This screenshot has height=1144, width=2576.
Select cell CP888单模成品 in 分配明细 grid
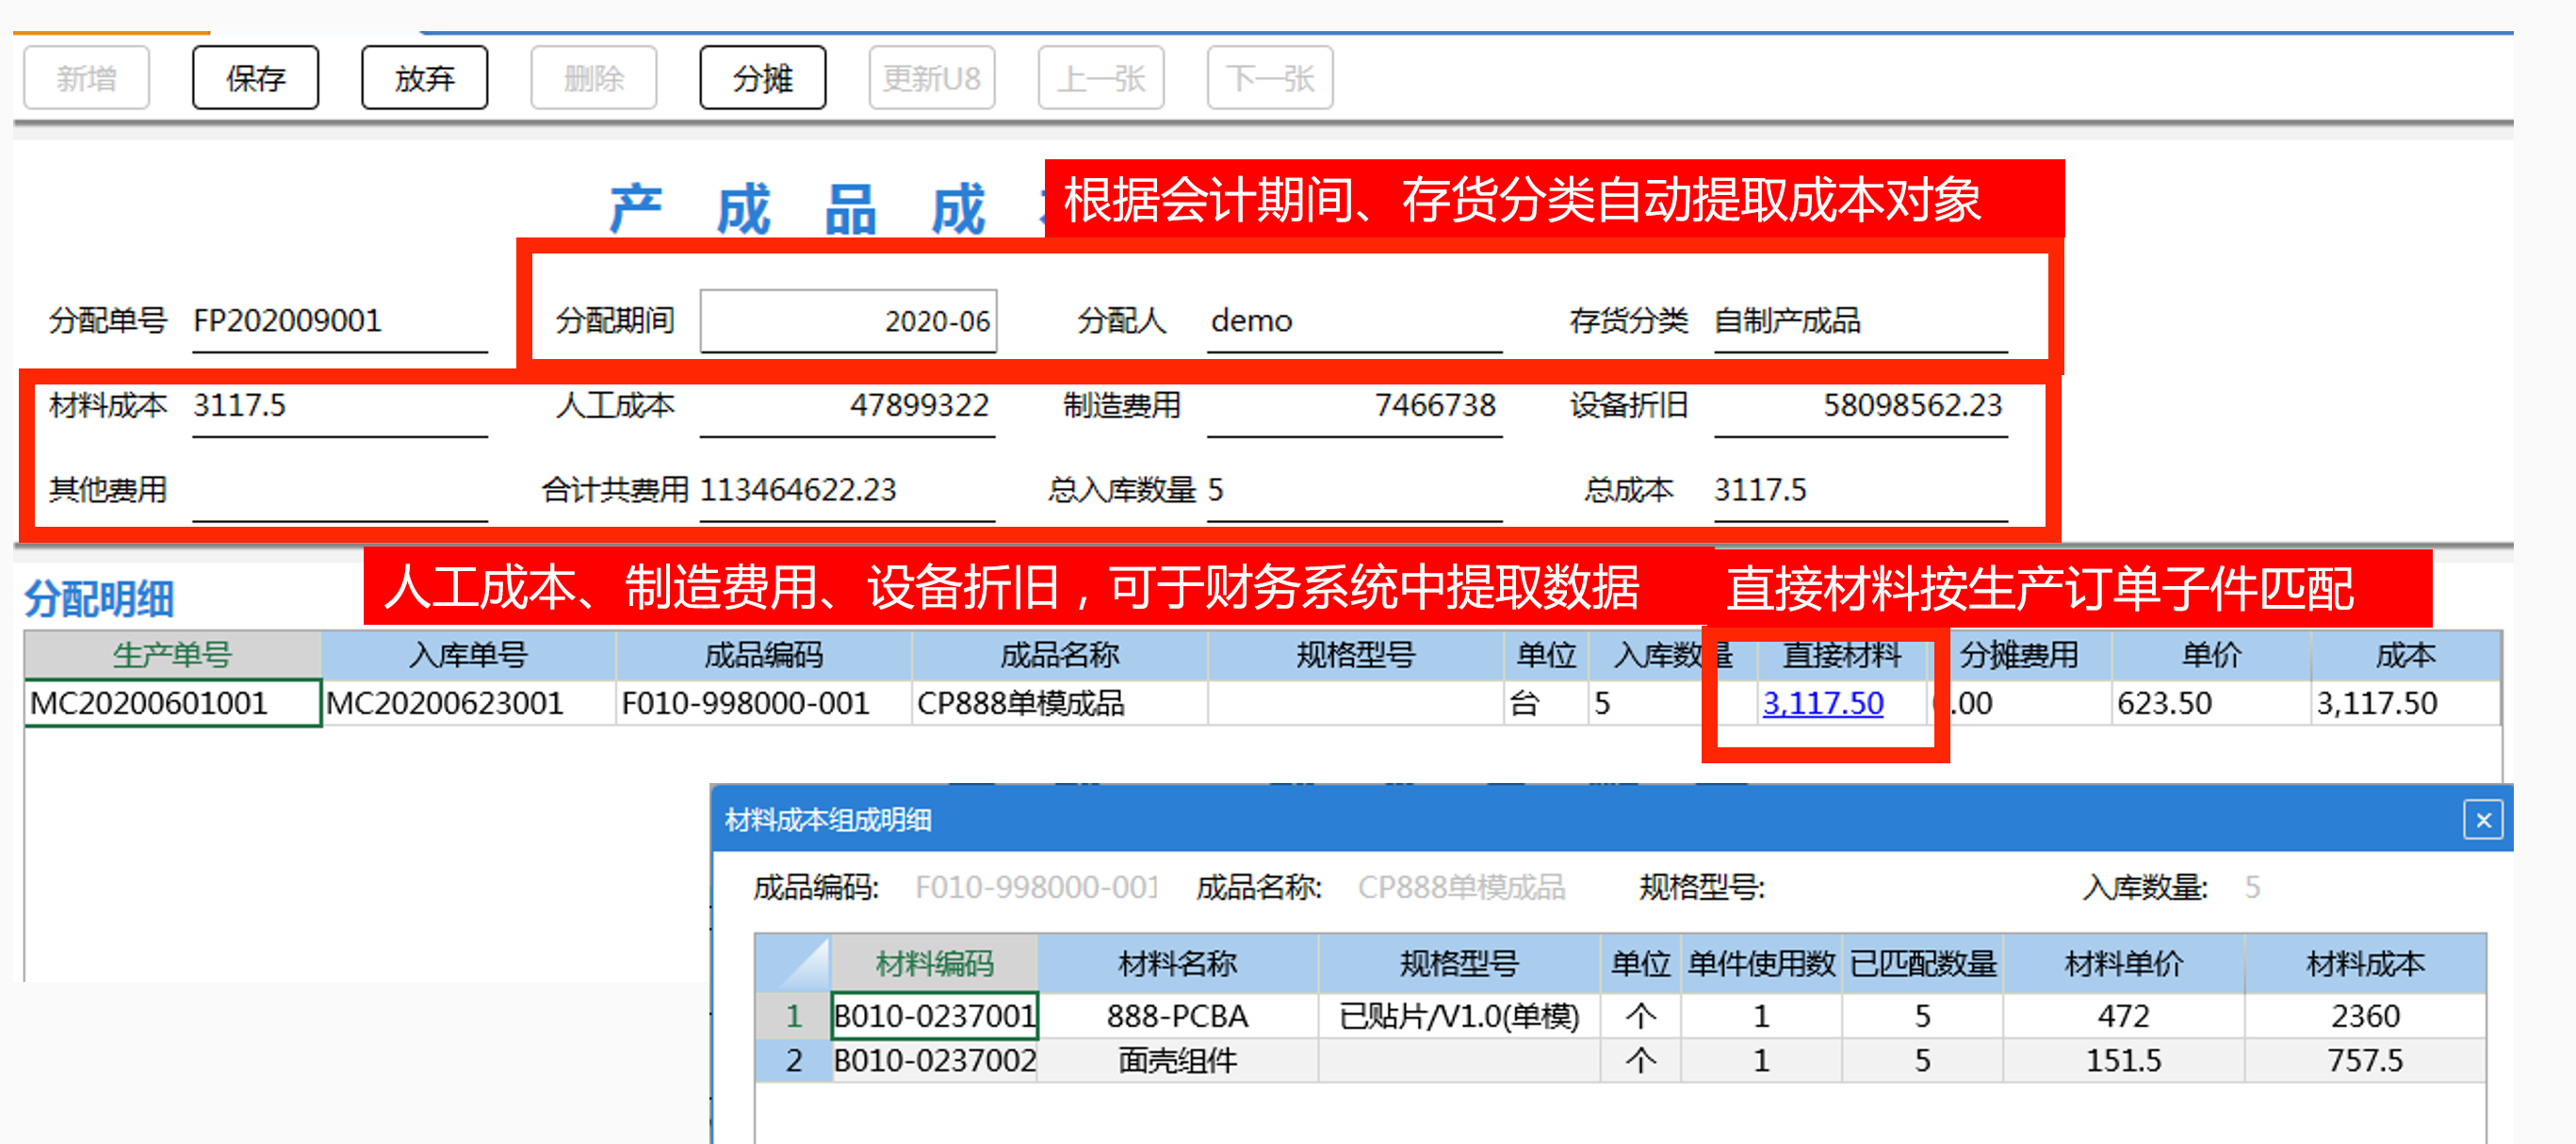[1059, 704]
